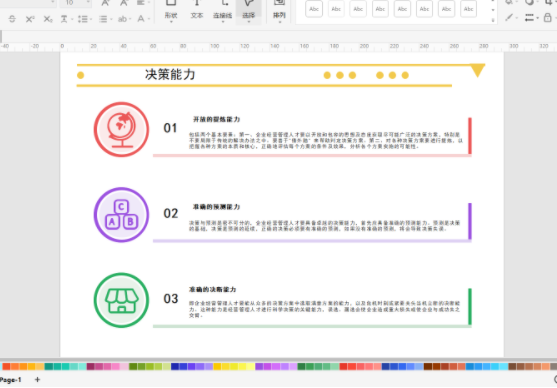The image size is (557, 388).
Task: Pick the dark brown swatch in palette
Action: click(428, 367)
